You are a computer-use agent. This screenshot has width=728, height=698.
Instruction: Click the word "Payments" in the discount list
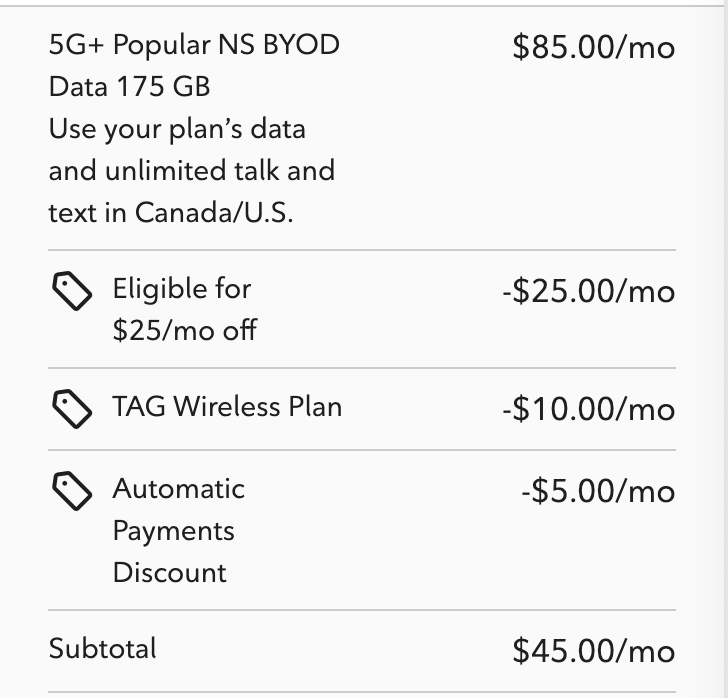174,531
